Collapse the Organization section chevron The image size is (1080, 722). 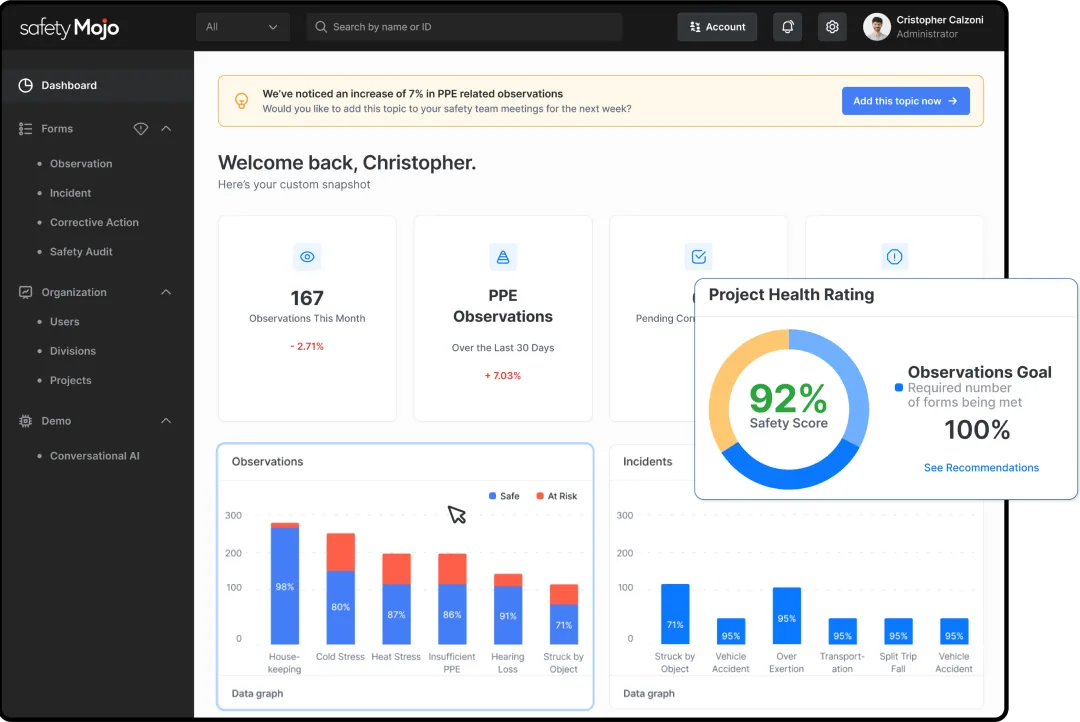point(166,292)
